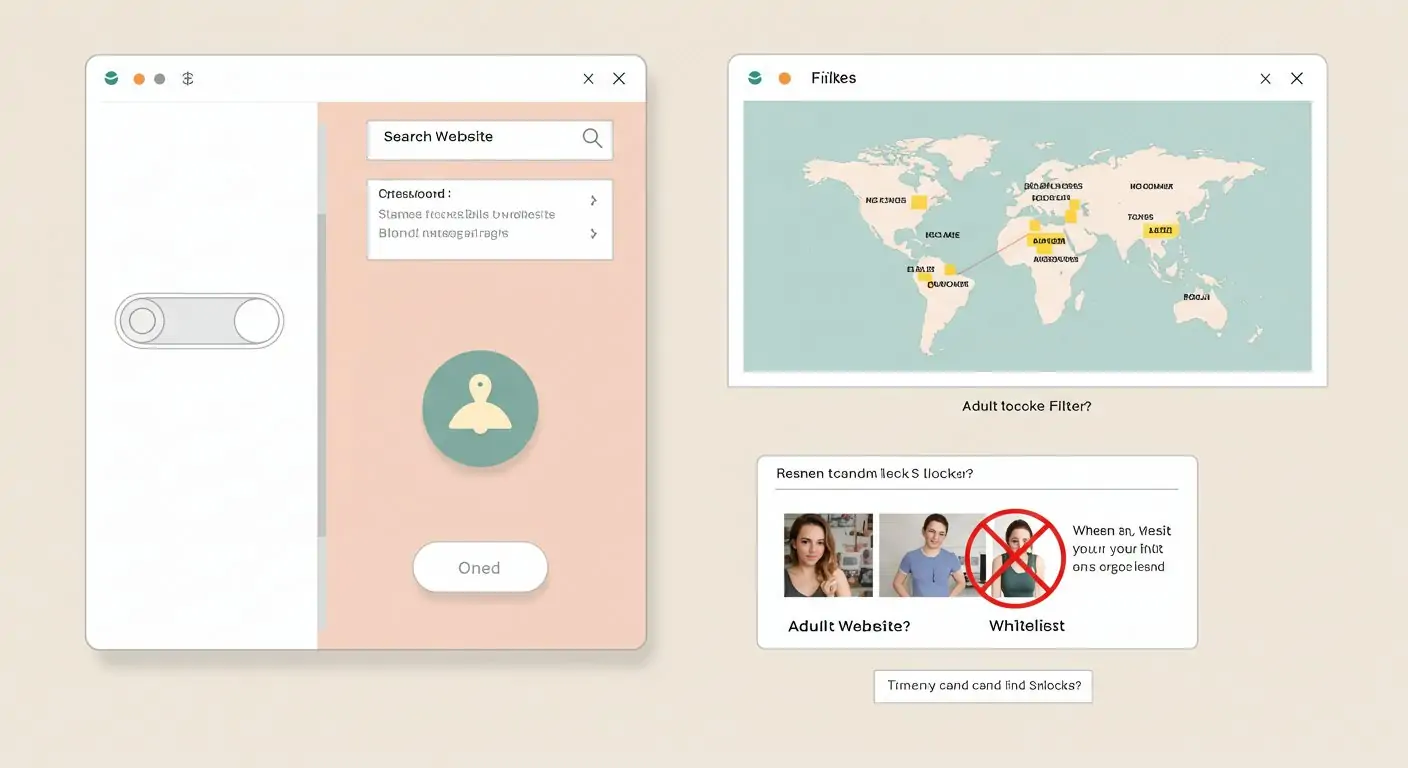
Task: Click the green logo icon beside Fiilkes title
Action: pos(755,78)
